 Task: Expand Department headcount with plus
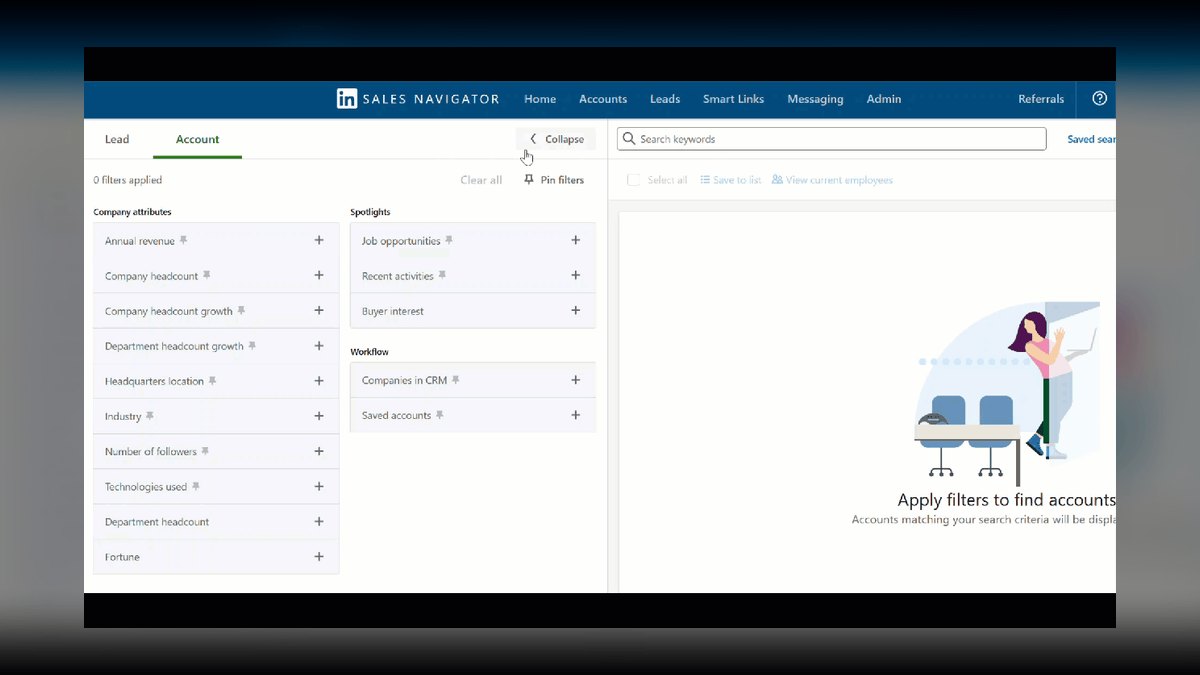coord(319,521)
